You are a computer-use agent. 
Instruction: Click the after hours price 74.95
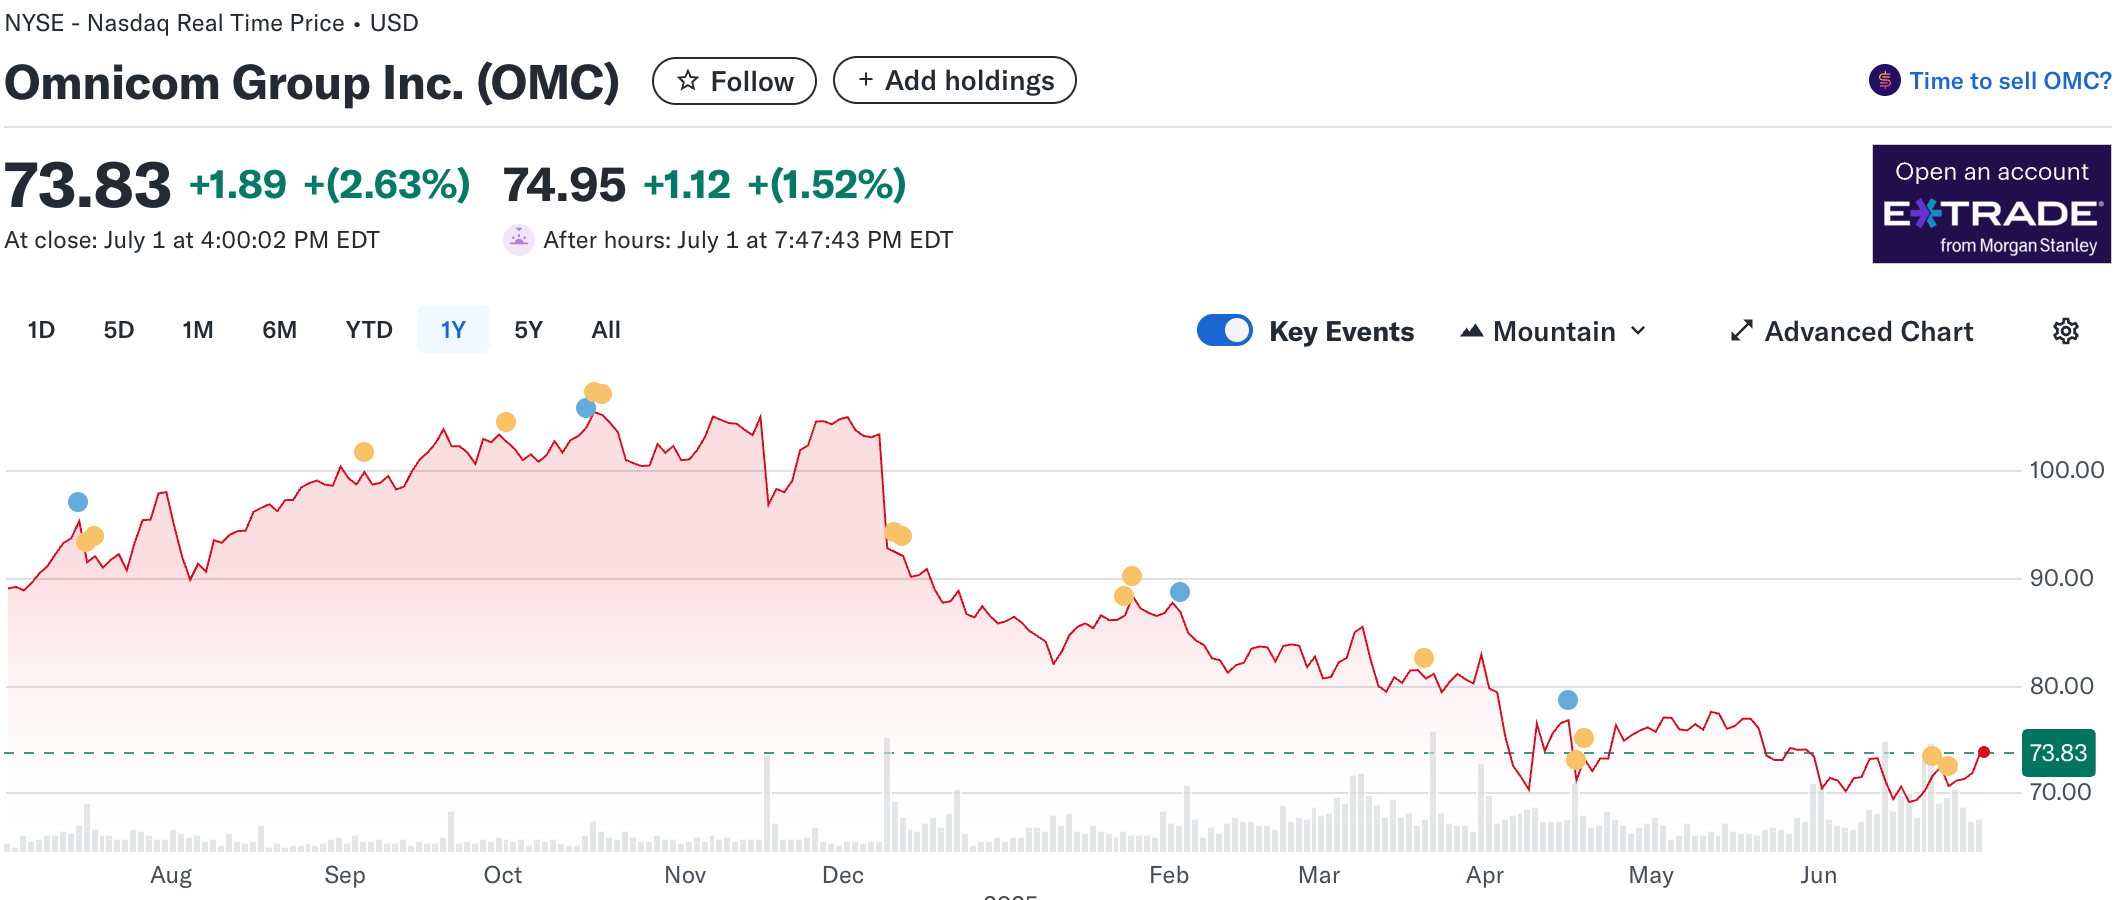564,185
